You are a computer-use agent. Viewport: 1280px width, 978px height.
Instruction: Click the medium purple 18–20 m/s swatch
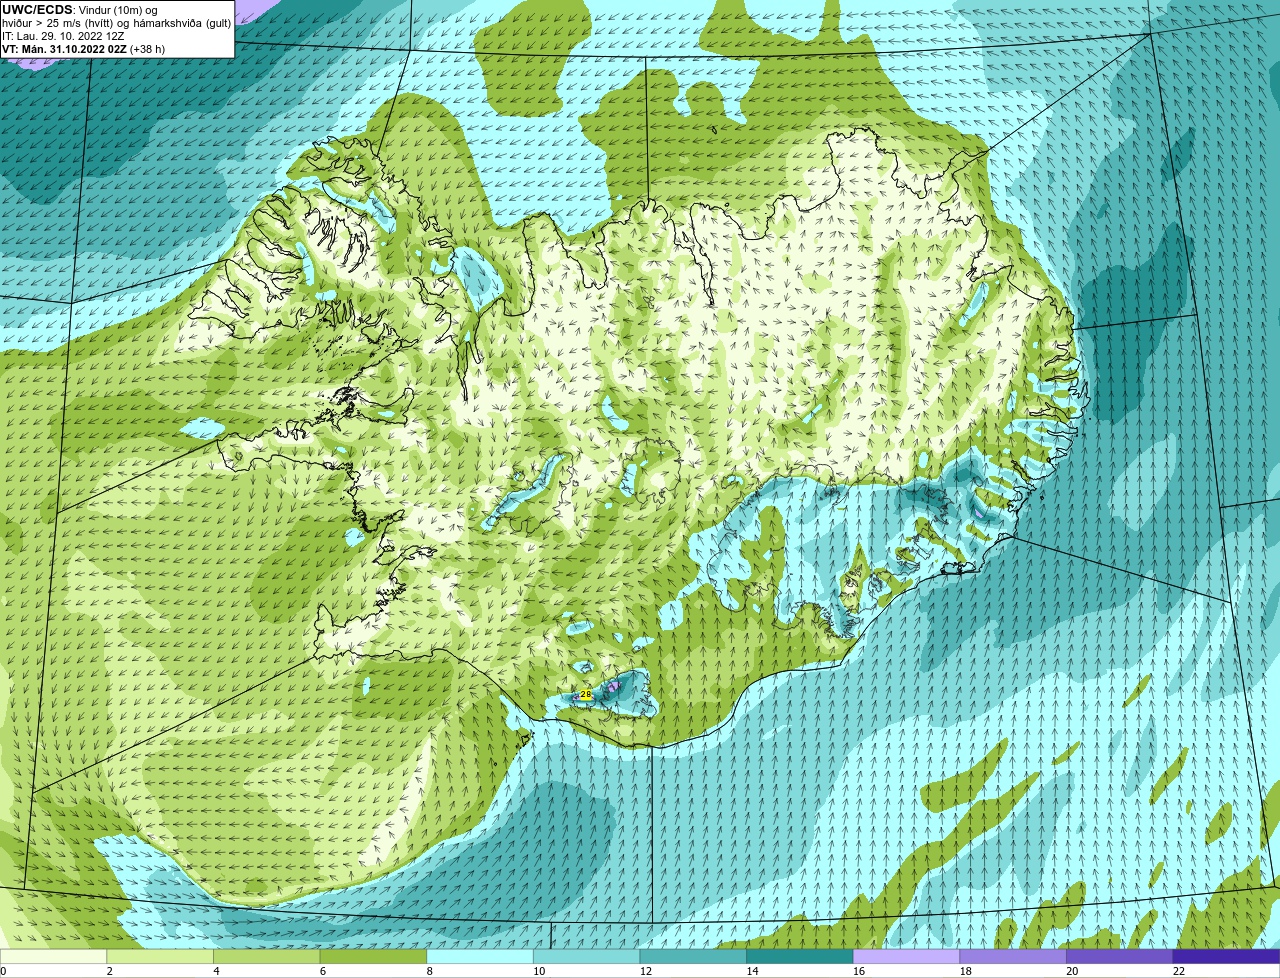coord(1013,956)
